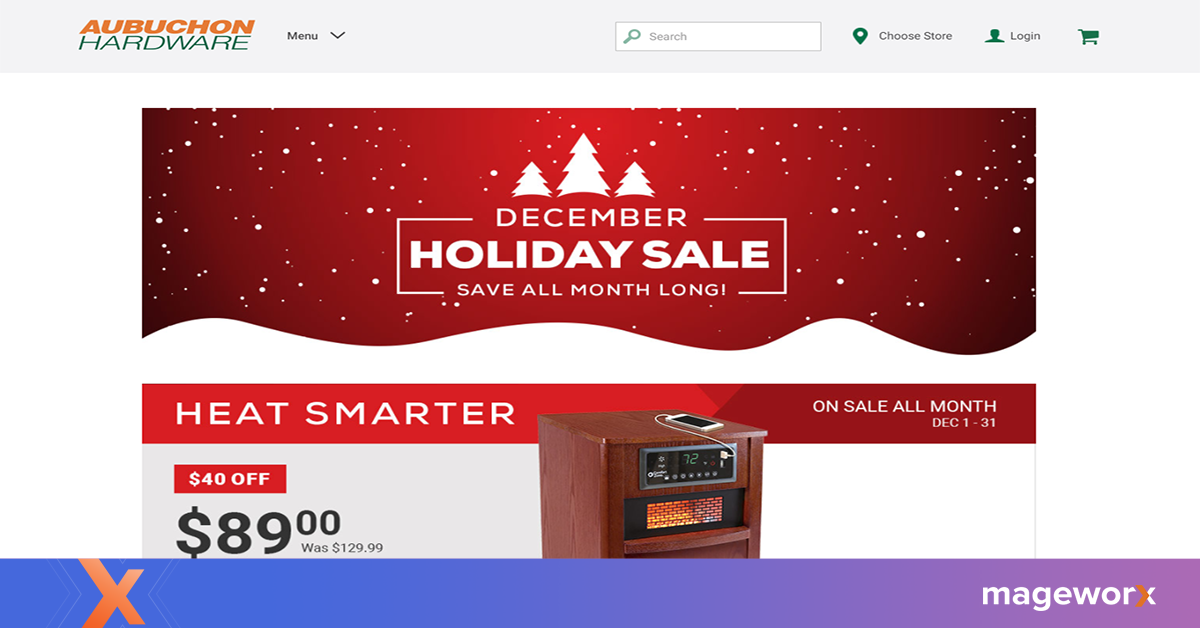1200x628 pixels.
Task: Select the Choose Store link
Action: (x=915, y=36)
